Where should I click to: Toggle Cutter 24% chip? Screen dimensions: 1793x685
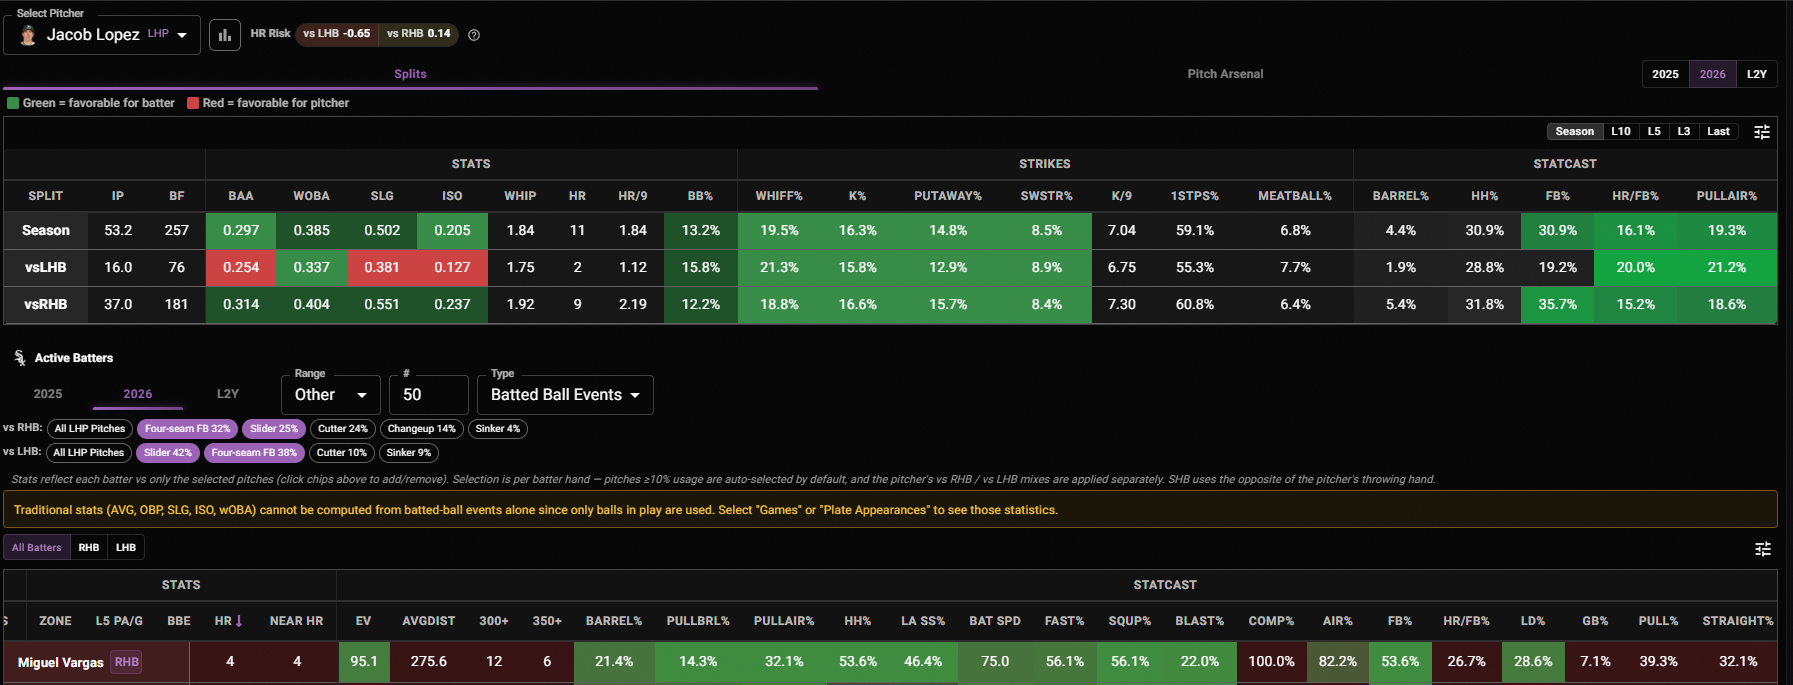(343, 429)
